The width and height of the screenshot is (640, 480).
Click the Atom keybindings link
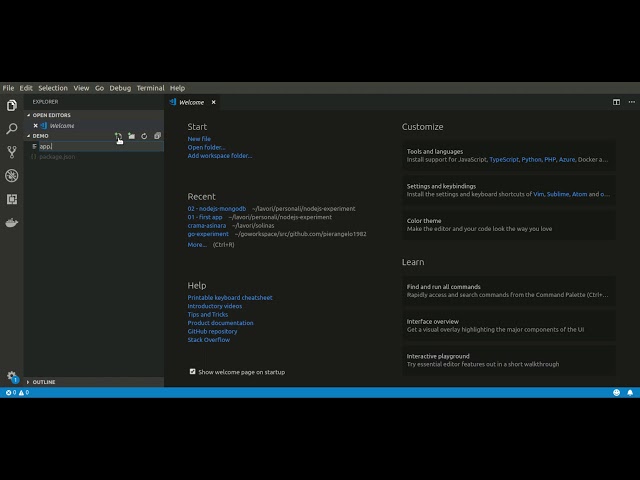click(579, 194)
